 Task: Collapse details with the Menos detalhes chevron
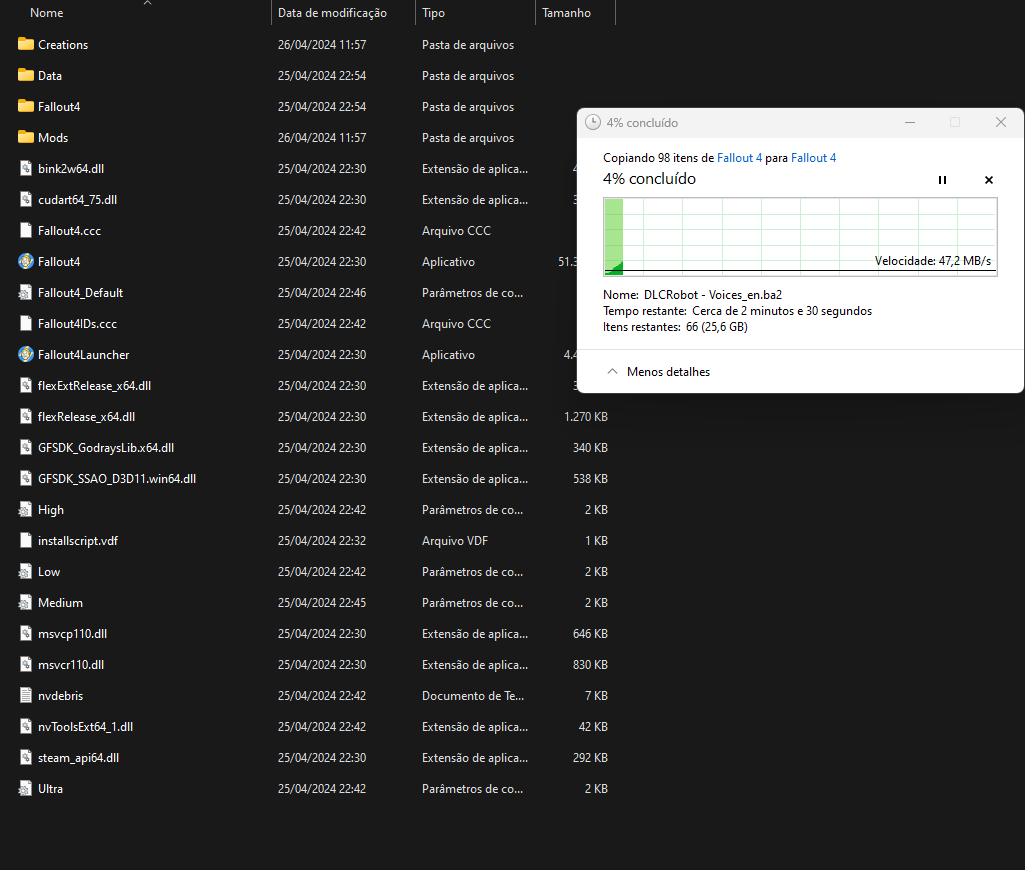click(612, 371)
